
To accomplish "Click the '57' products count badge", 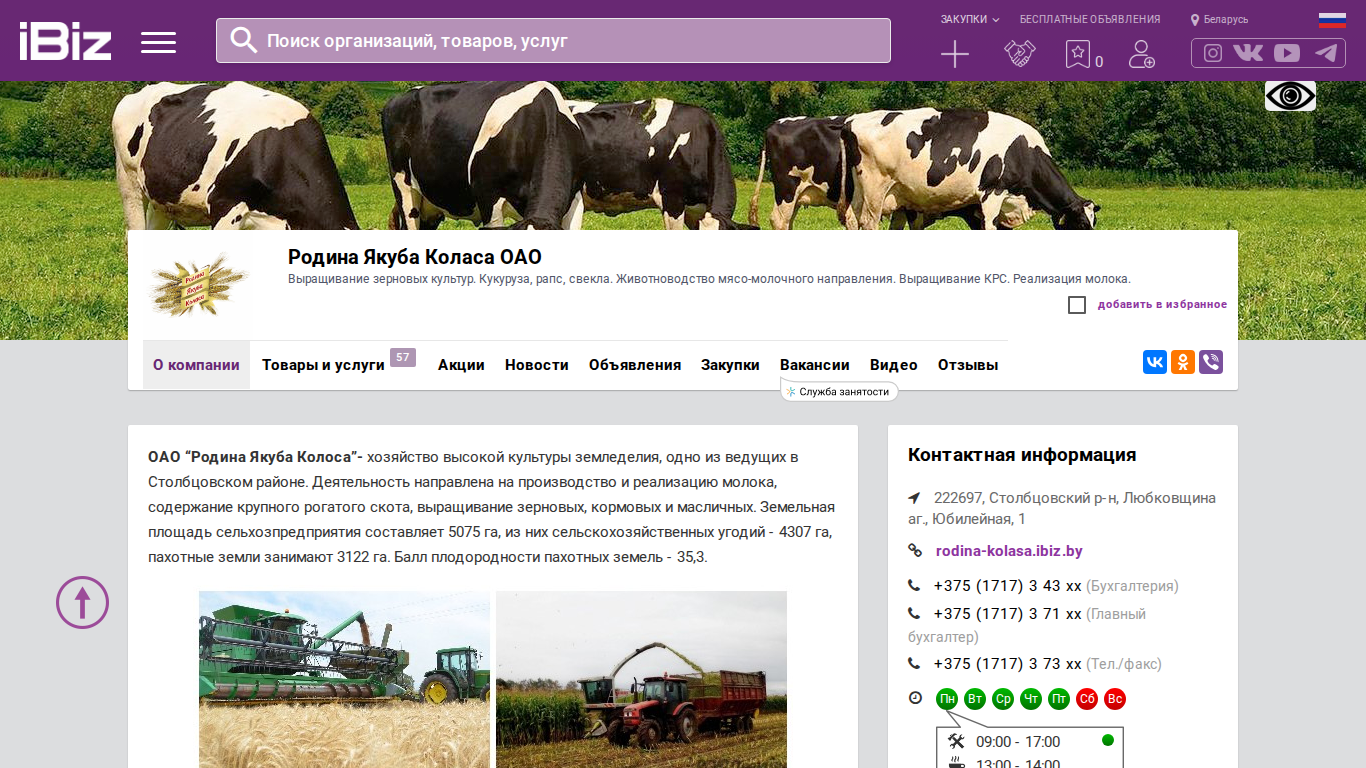I will point(403,357).
